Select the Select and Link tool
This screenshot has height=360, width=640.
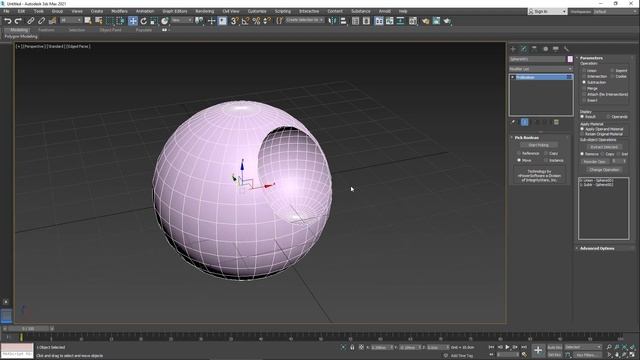(x=31, y=21)
